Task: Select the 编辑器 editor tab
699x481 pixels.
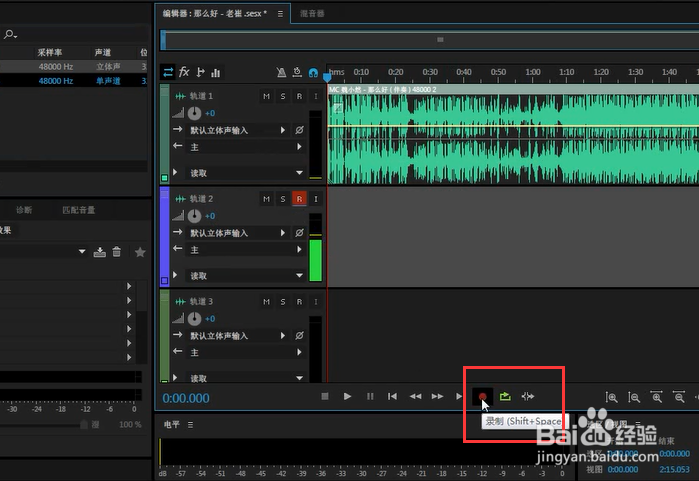Action: click(x=214, y=13)
